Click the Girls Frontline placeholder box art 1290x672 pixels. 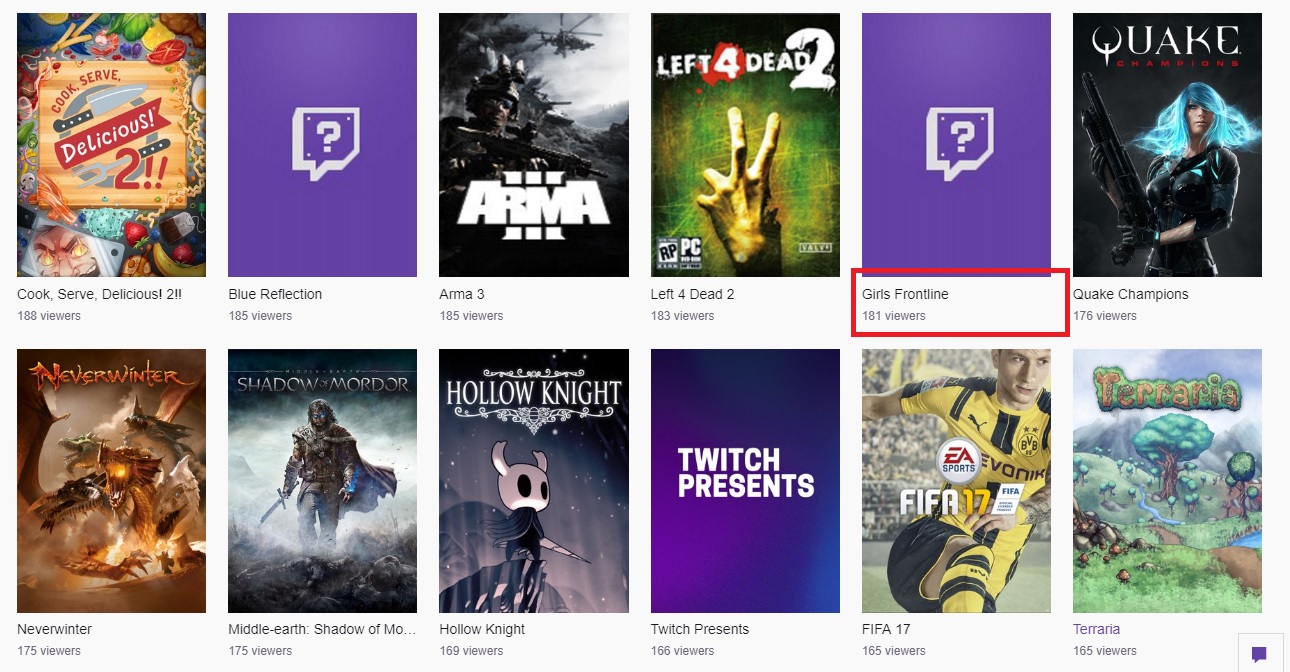[x=956, y=145]
